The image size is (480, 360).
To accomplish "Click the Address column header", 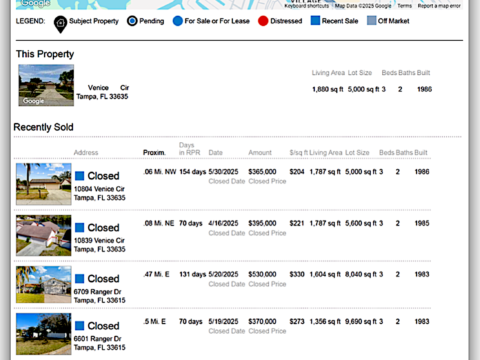I will [x=86, y=152].
